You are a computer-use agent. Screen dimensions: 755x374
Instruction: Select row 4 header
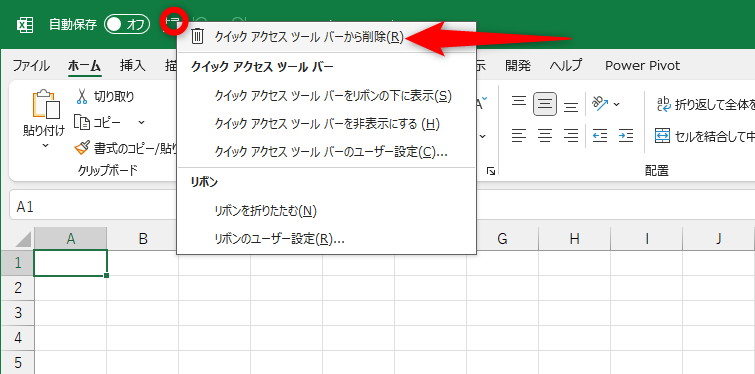pyautogui.click(x=17, y=338)
